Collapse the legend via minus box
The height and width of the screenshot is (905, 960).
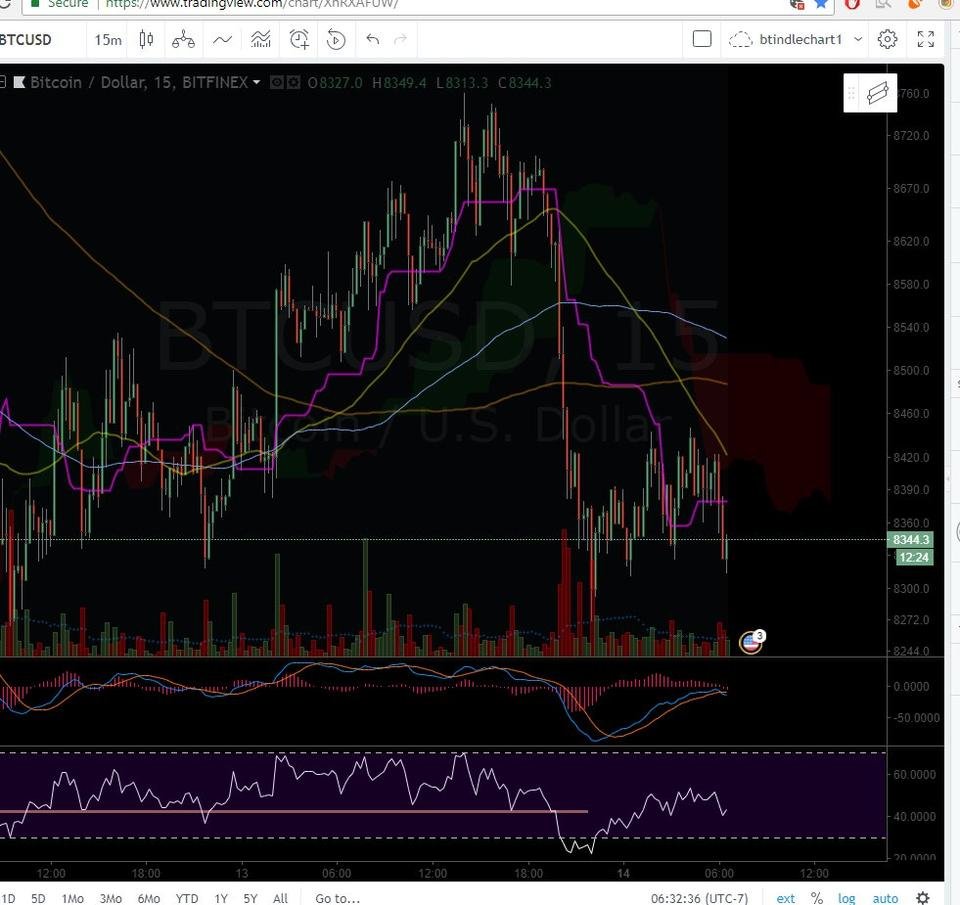(3, 82)
